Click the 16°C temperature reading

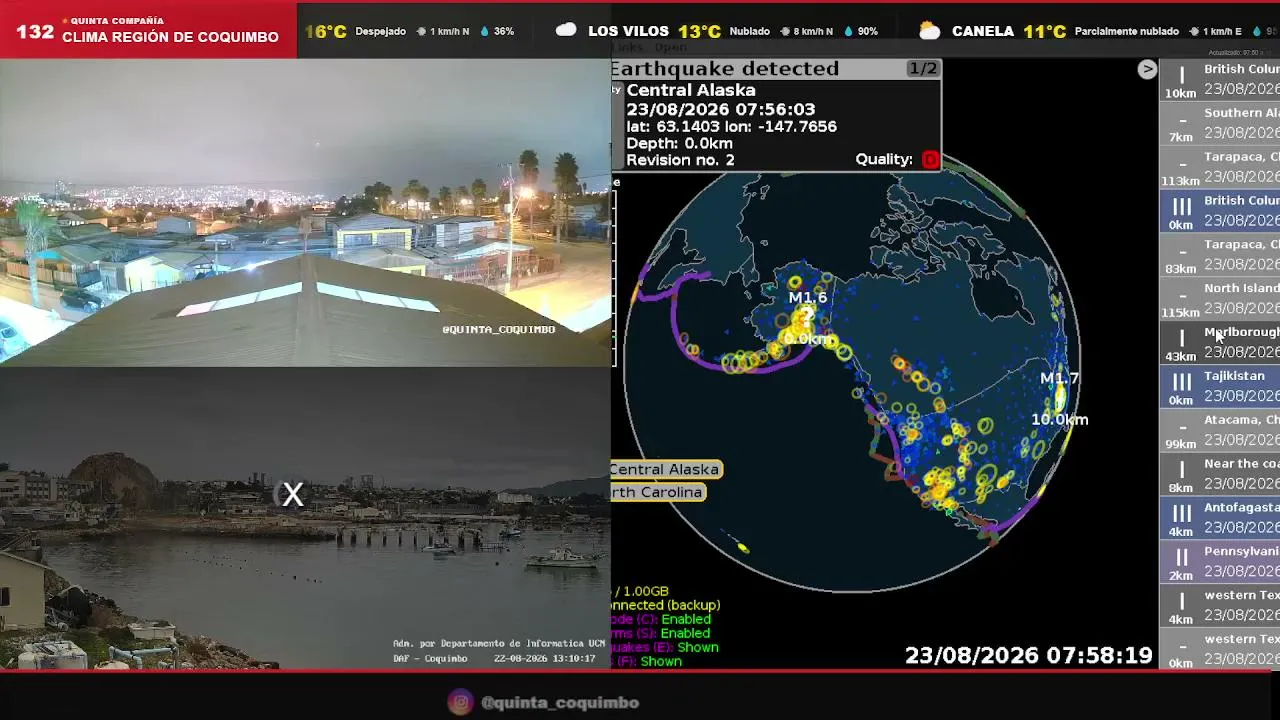click(326, 31)
